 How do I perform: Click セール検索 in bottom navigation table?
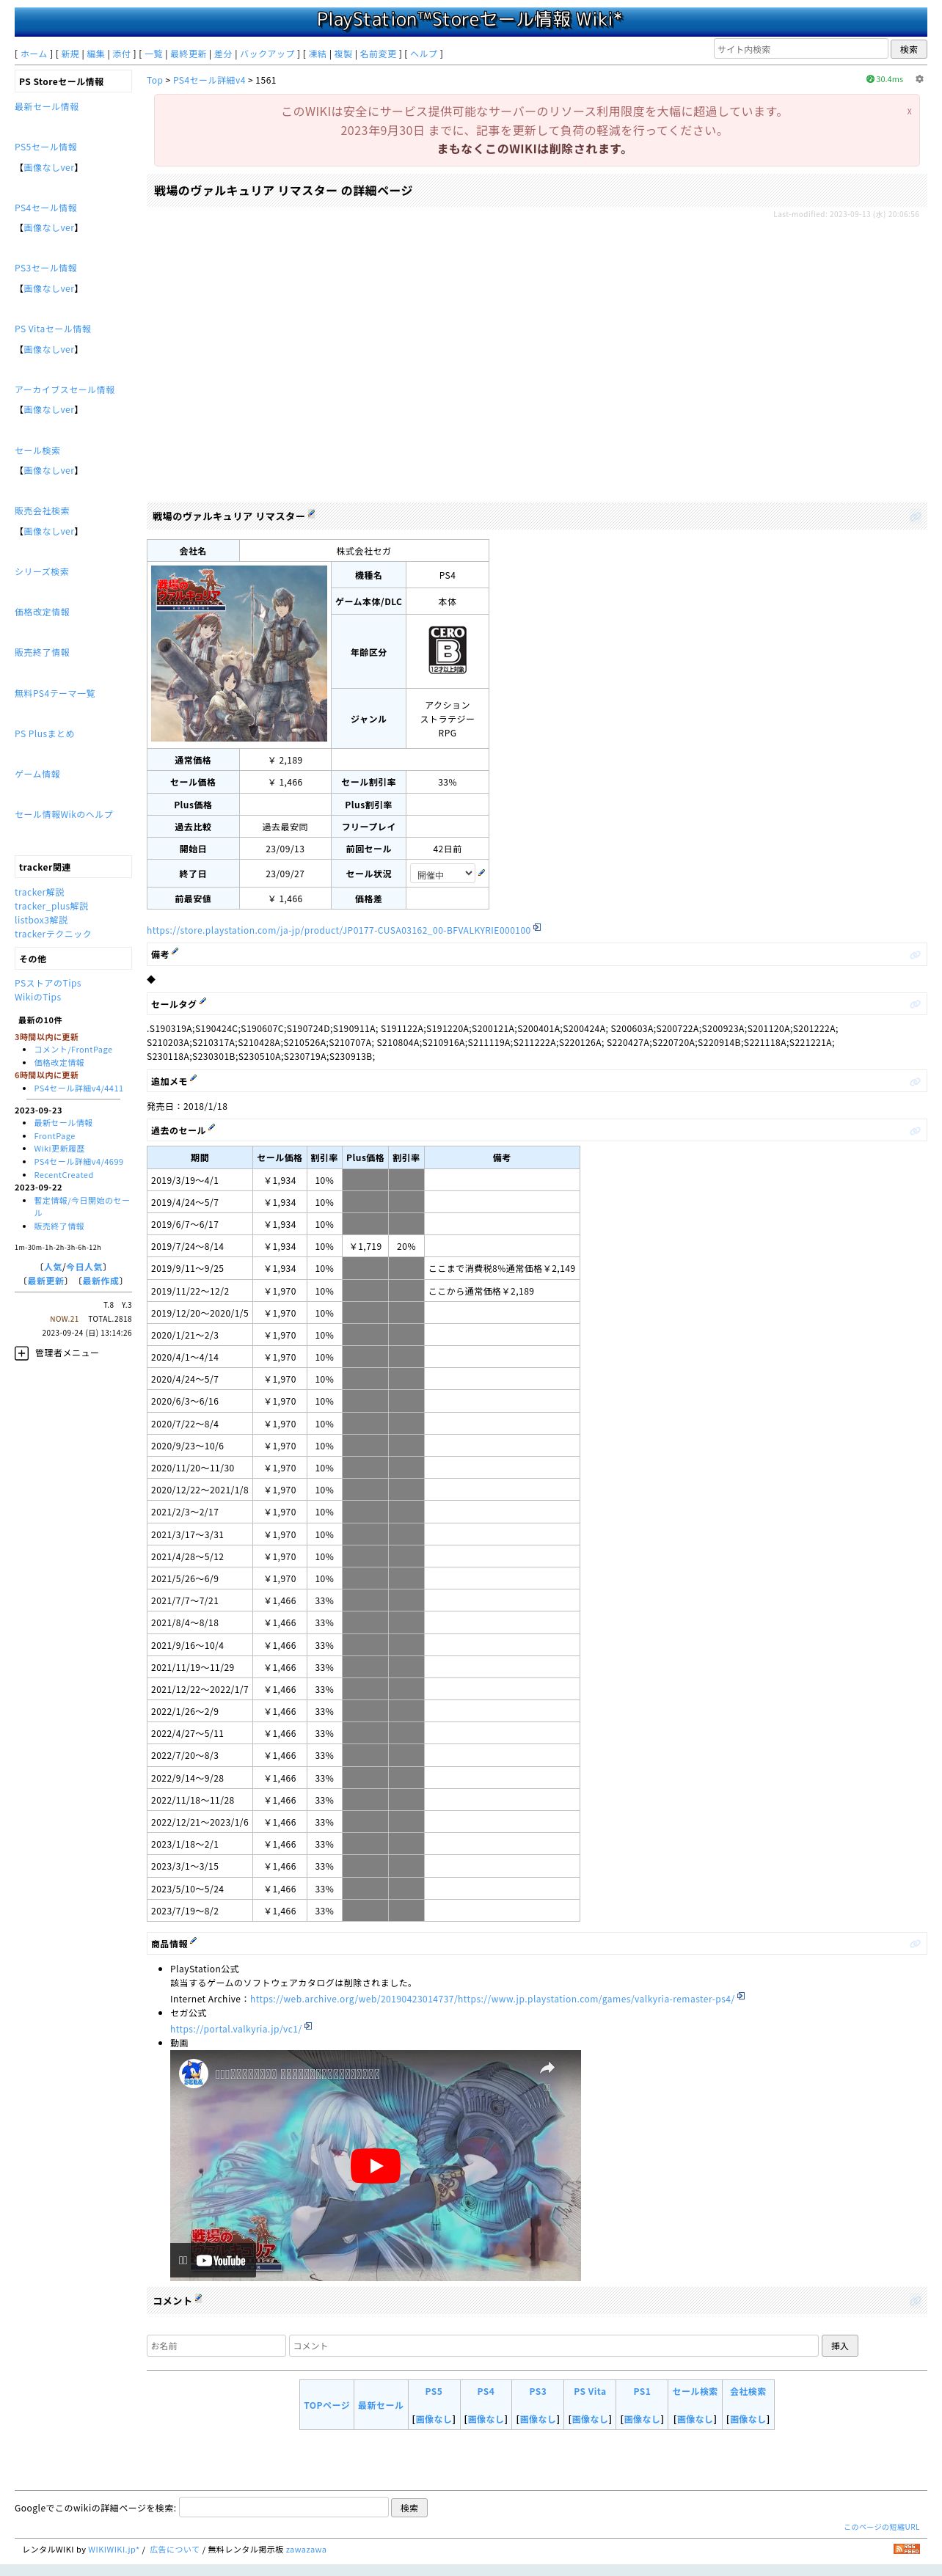pos(695,2391)
